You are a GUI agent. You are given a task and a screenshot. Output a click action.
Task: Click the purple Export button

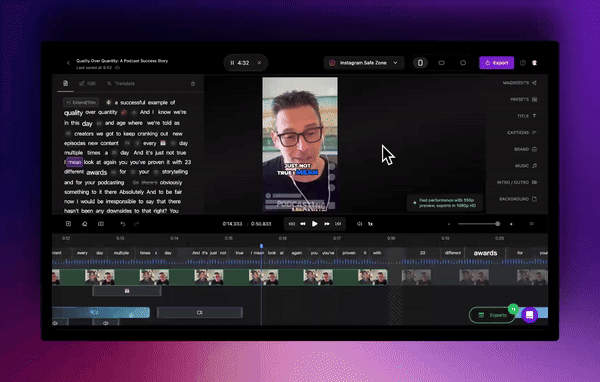point(496,63)
